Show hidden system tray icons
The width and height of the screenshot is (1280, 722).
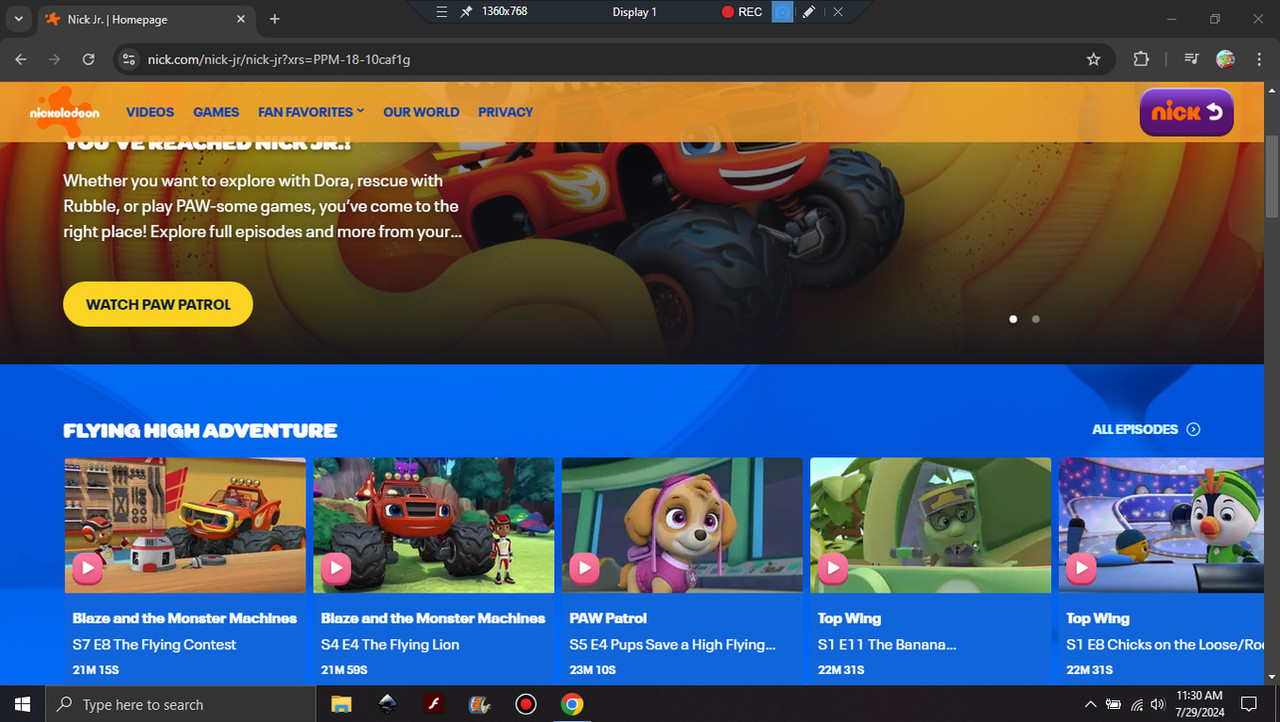click(1090, 704)
